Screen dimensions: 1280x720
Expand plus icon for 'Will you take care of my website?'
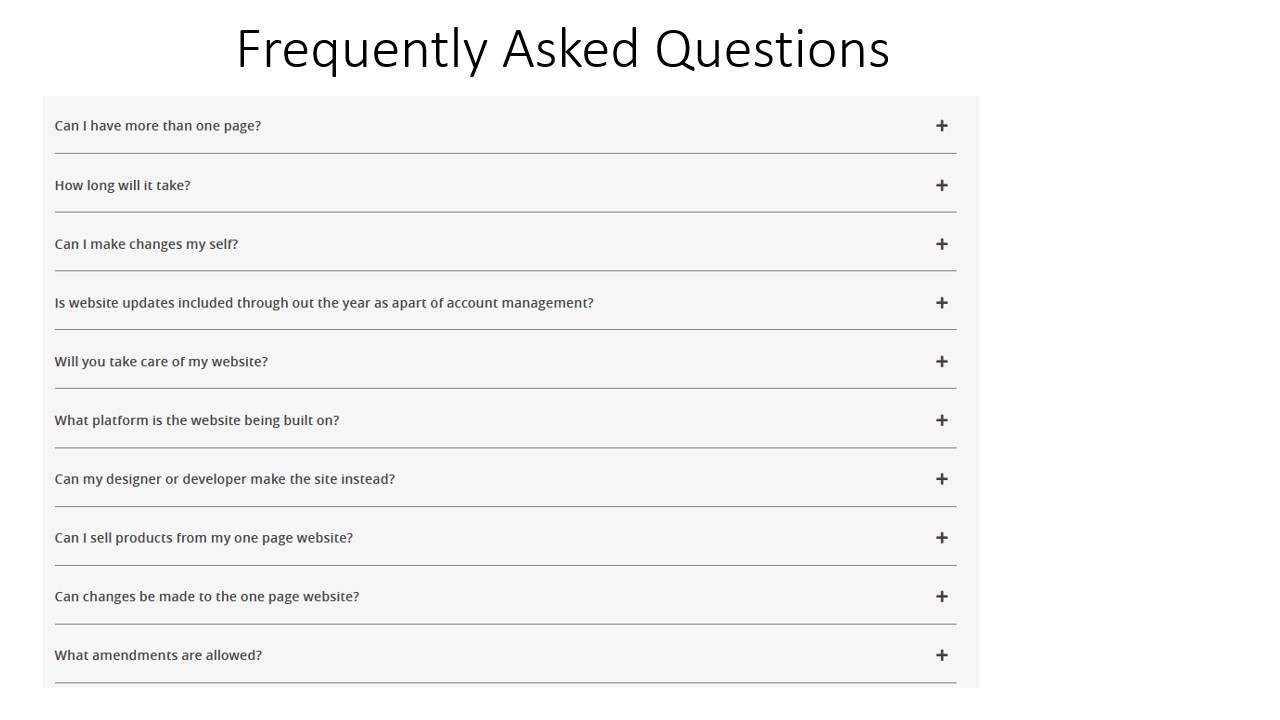[x=941, y=362]
